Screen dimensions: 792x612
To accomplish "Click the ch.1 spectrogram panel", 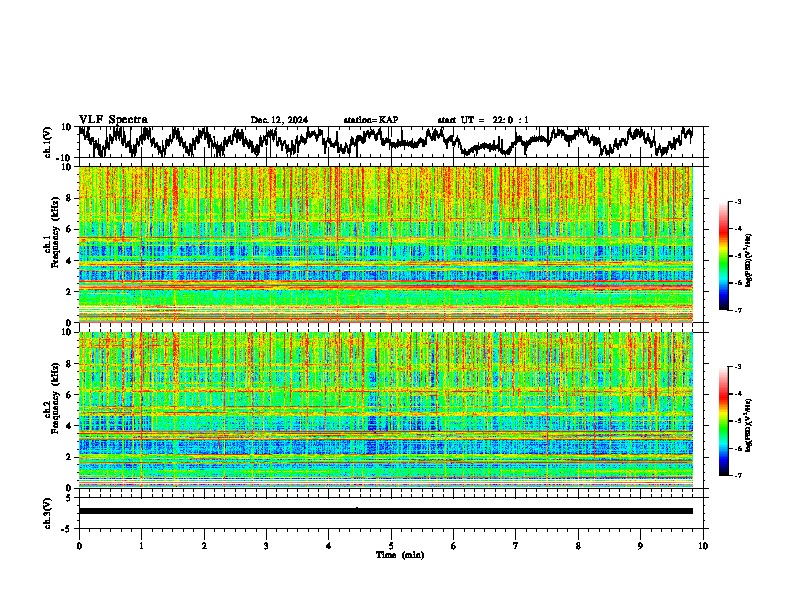I will click(x=386, y=244).
